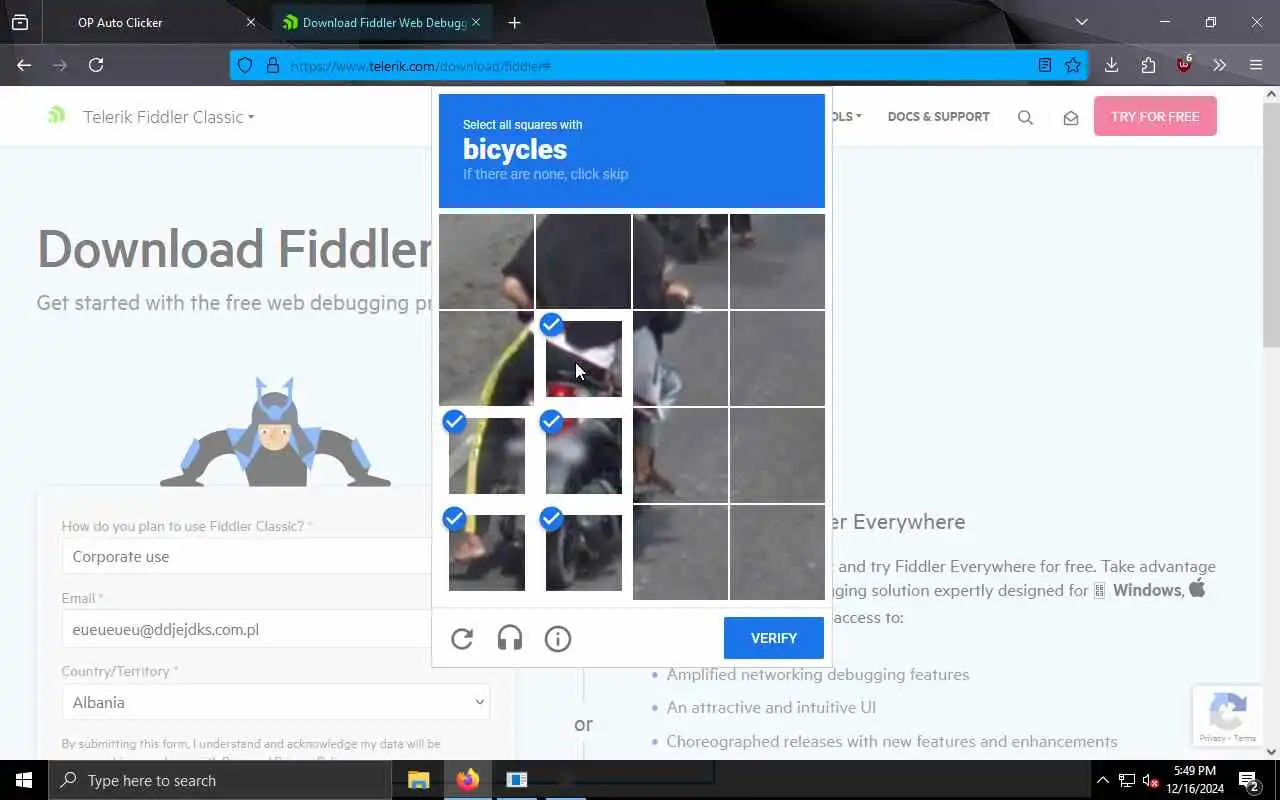This screenshot has width=1280, height=800.
Task: Focus the telerik.com address bar
Action: coord(660,65)
